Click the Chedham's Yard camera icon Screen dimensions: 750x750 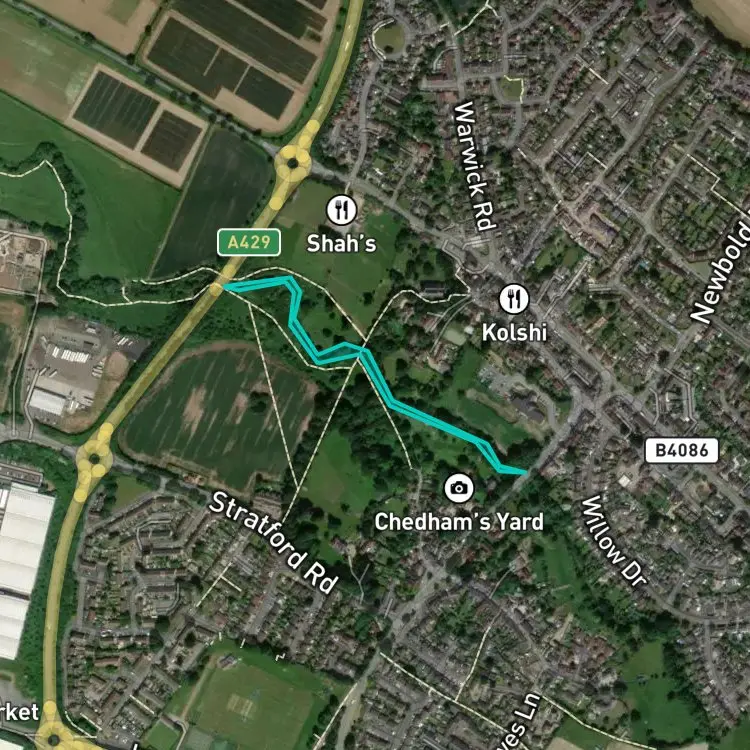(459, 488)
